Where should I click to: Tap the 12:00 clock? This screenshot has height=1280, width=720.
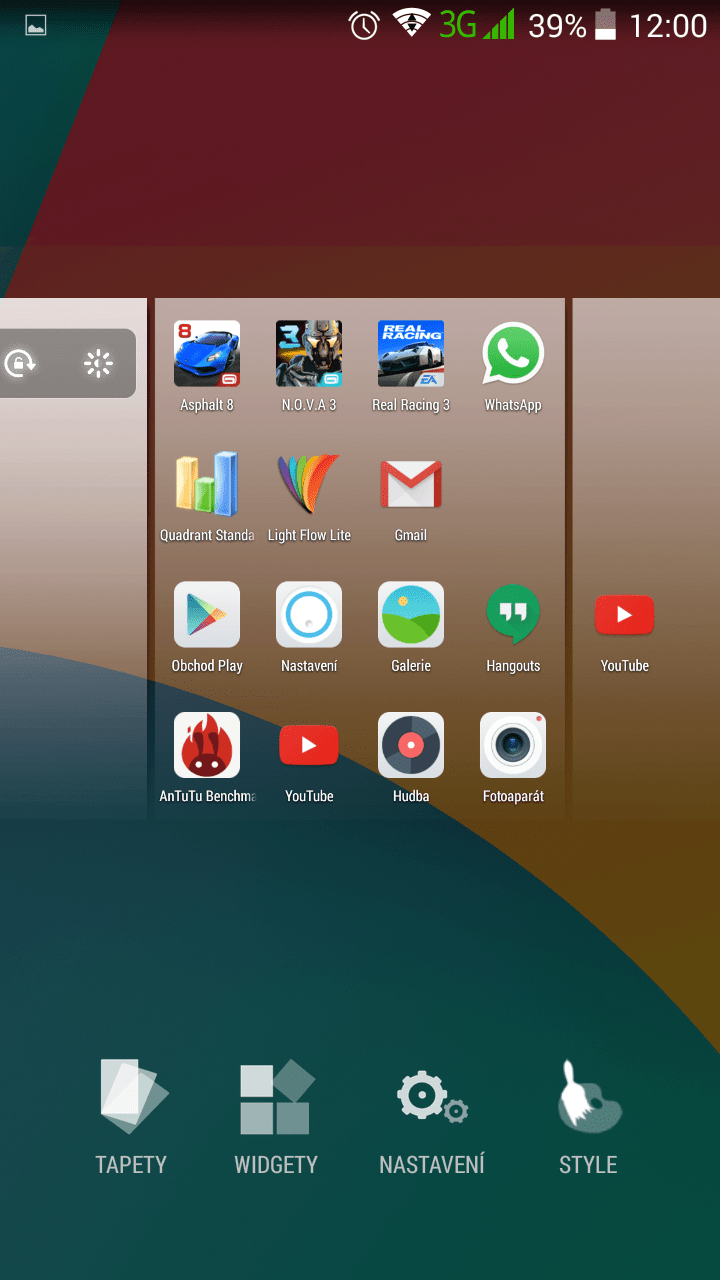668,25
